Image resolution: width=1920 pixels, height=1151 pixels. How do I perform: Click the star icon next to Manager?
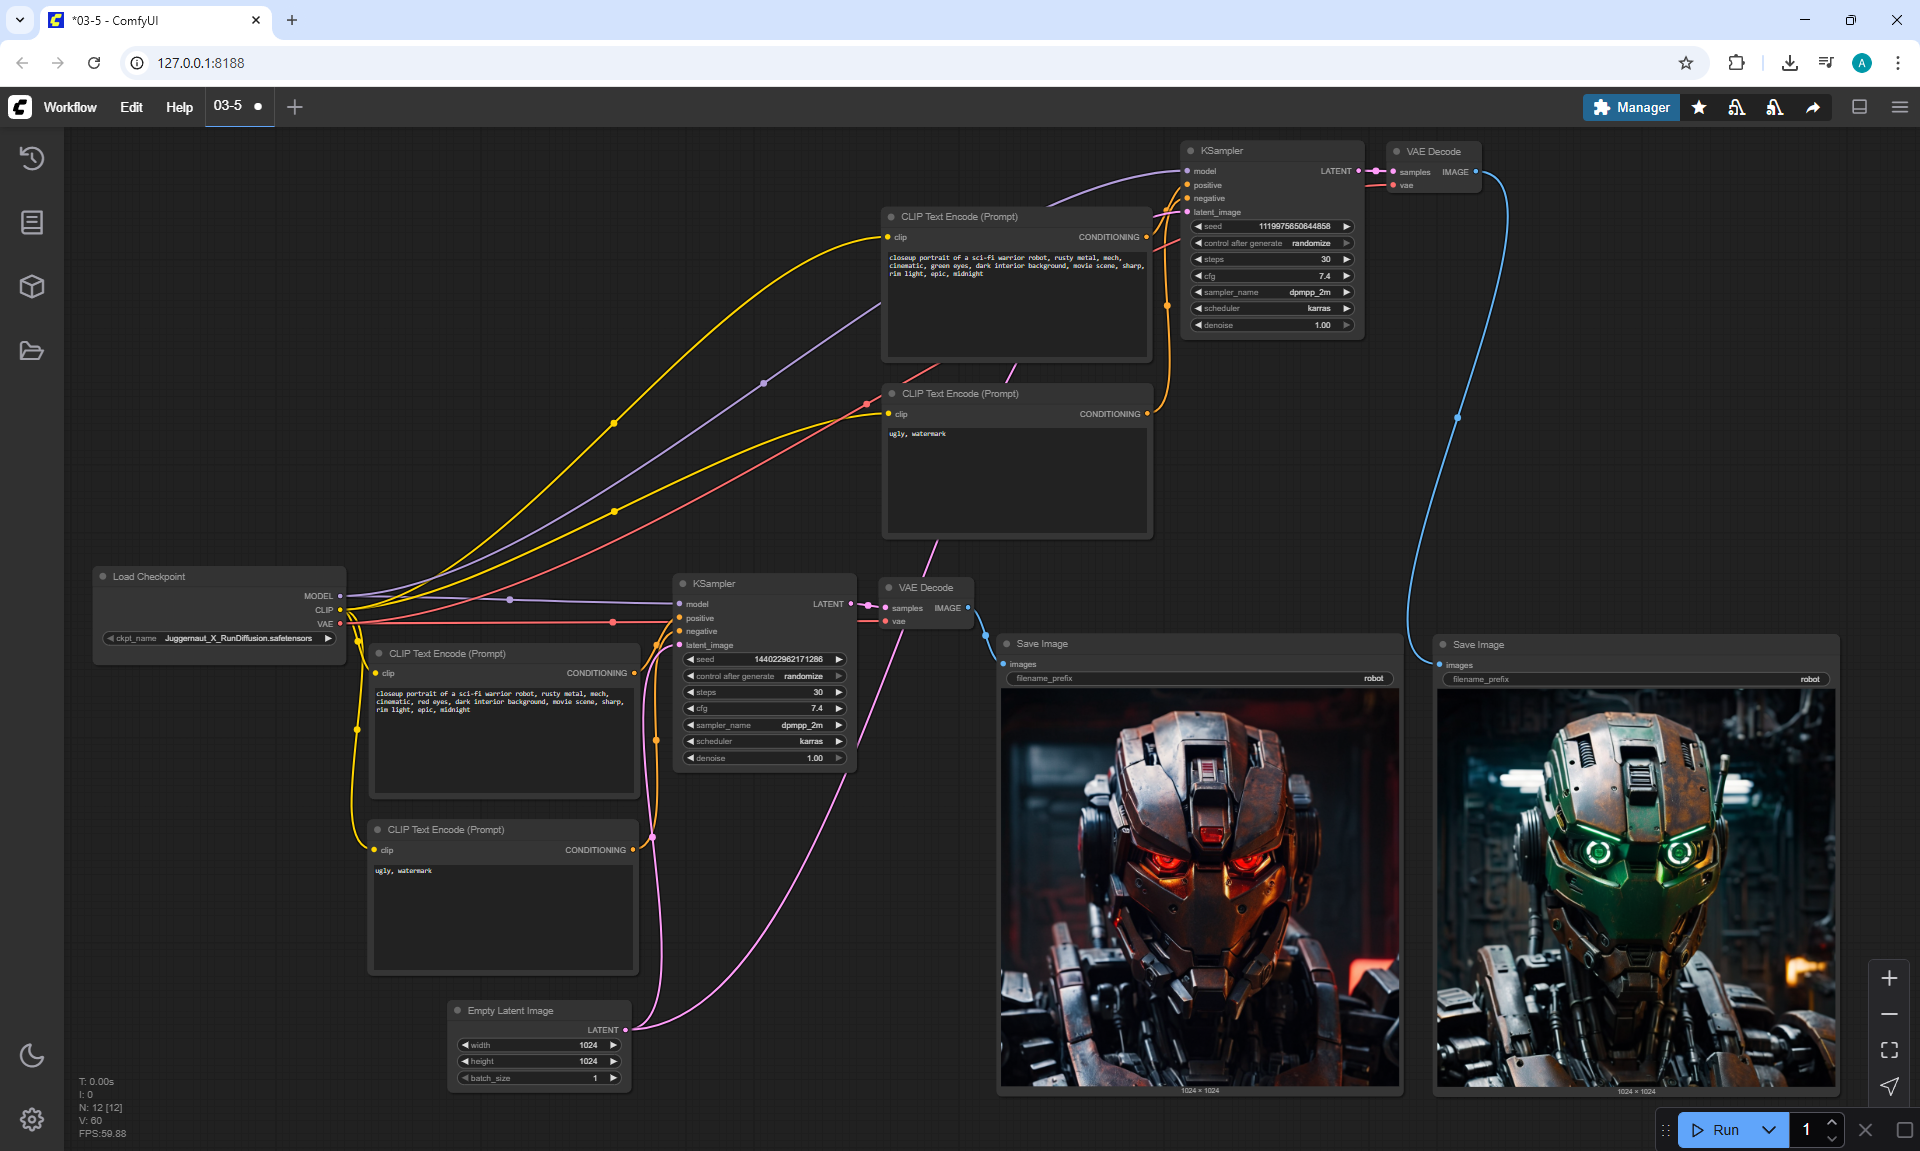pyautogui.click(x=1699, y=107)
